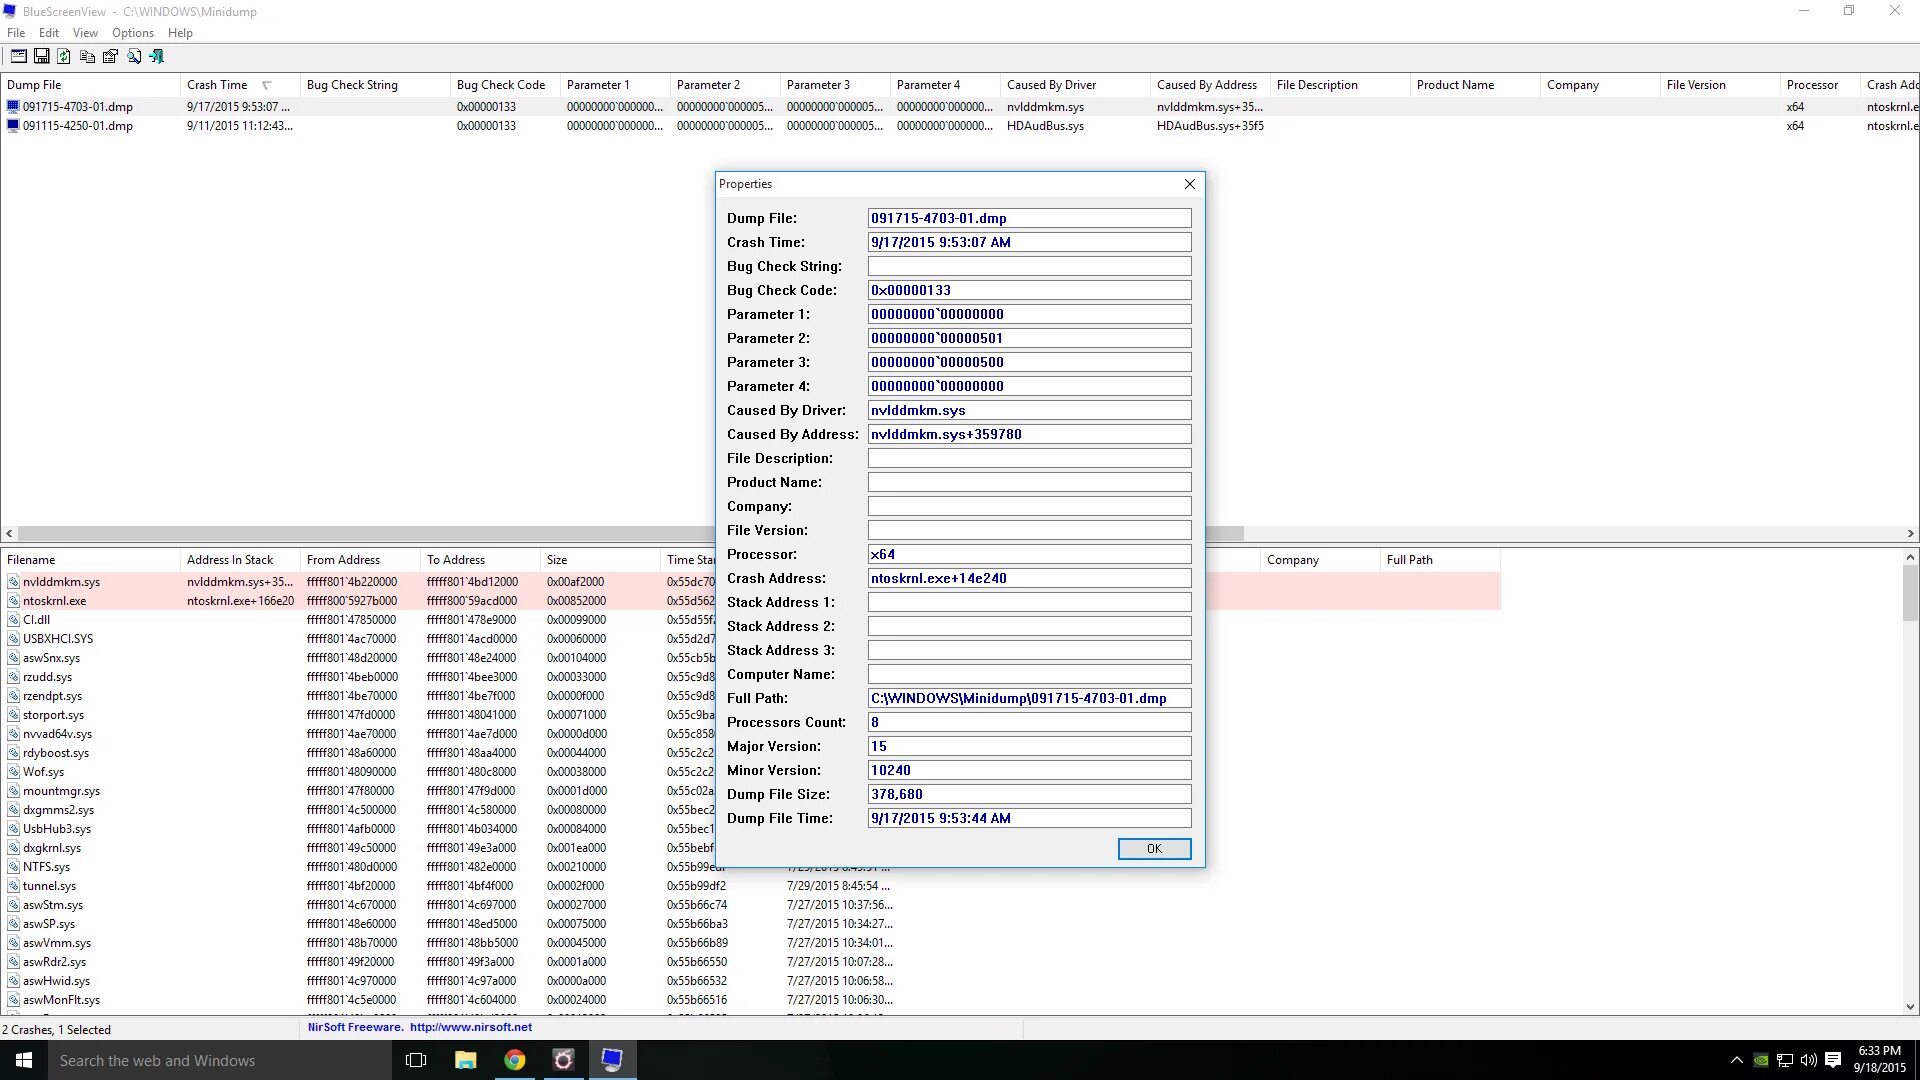This screenshot has width=1920, height=1080.
Task: Click the NirSoft website link at bottom
Action: [471, 1027]
